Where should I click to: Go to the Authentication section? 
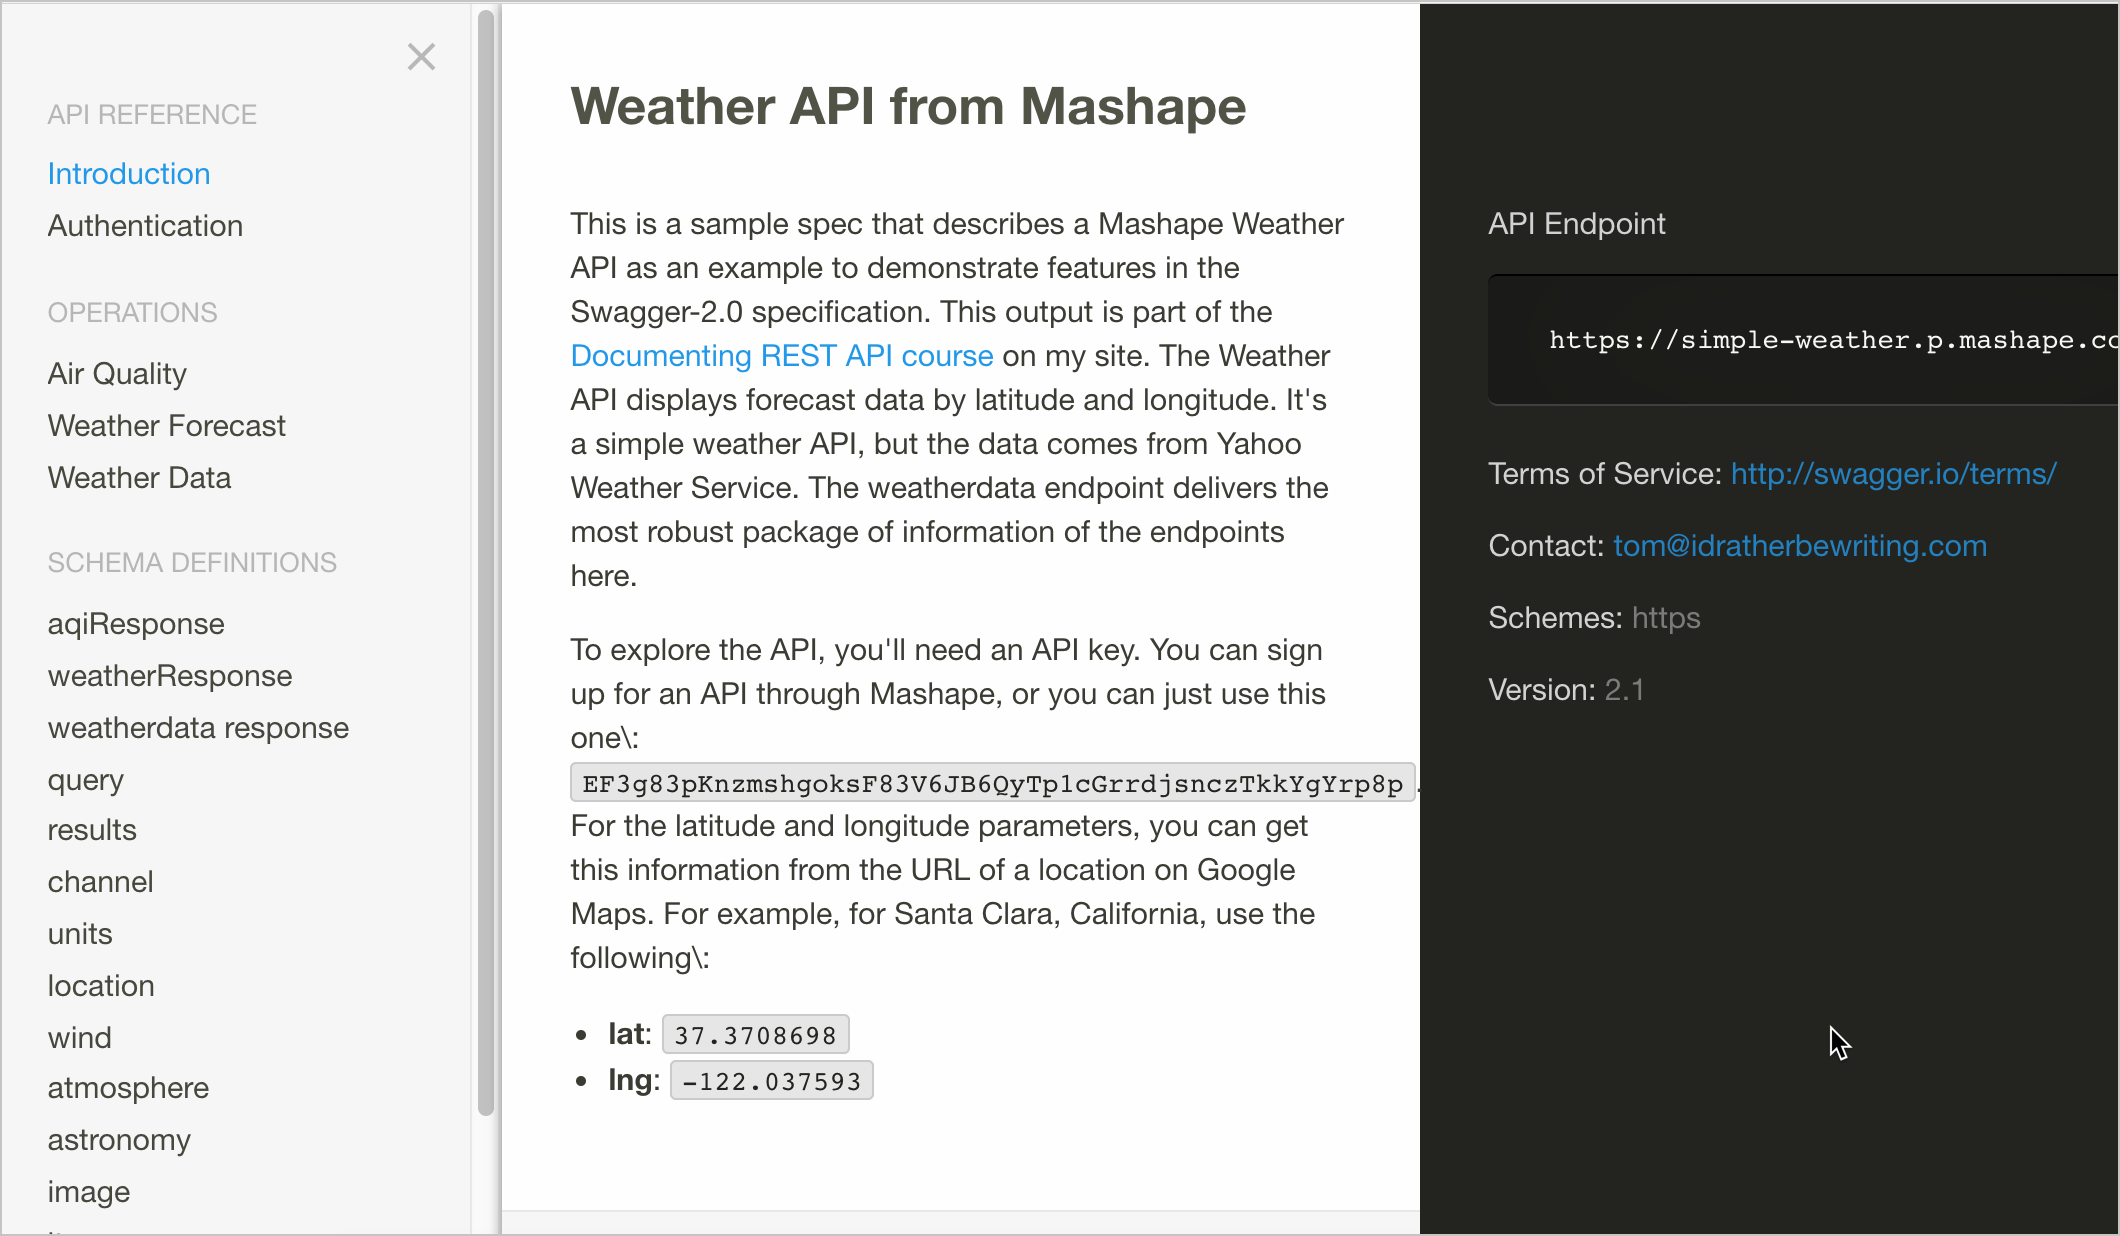(x=145, y=226)
